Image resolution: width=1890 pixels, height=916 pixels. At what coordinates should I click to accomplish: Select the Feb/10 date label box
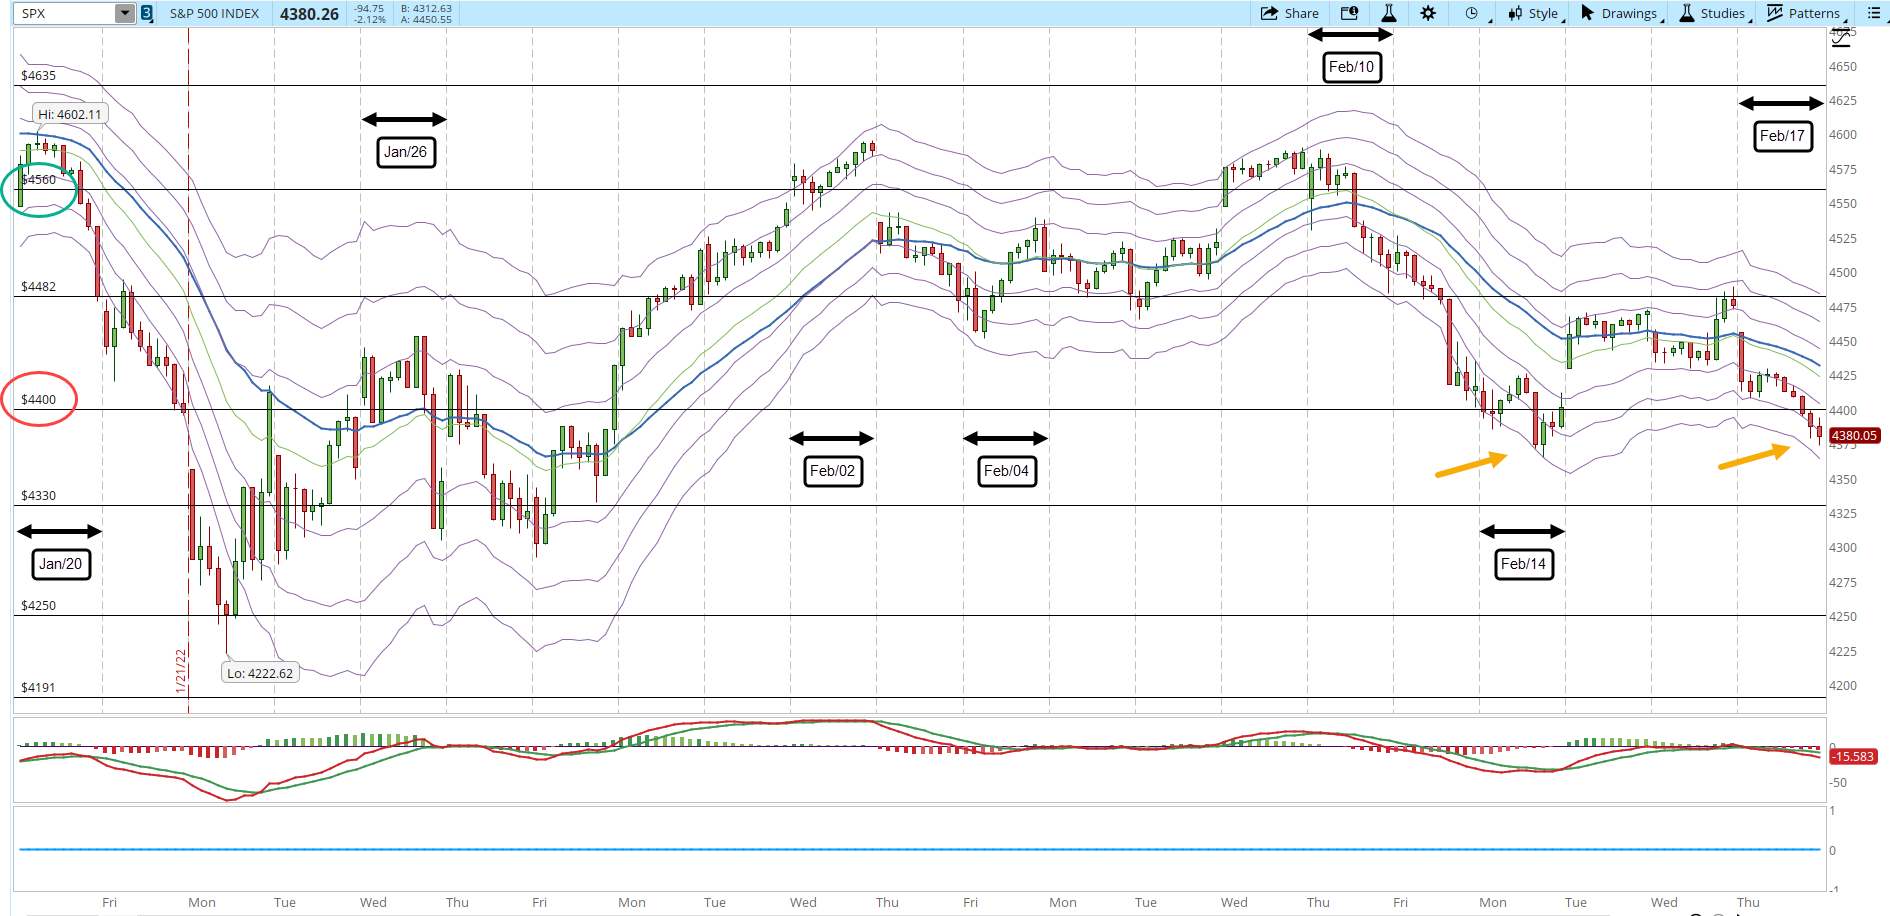(1352, 67)
